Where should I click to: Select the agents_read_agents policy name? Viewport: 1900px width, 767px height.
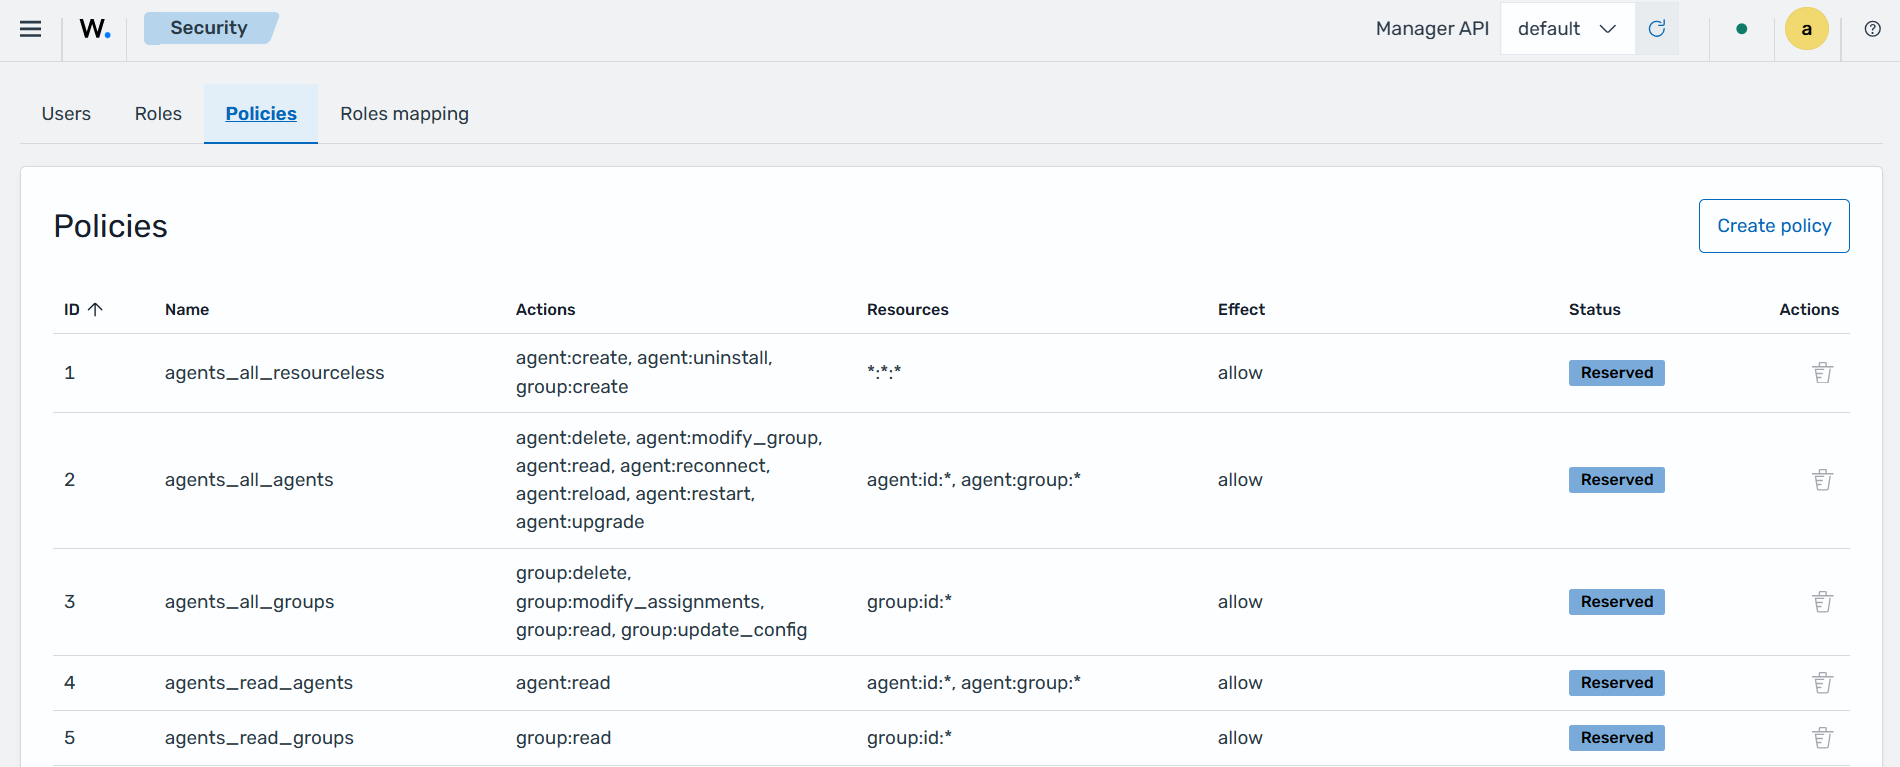[x=259, y=683]
